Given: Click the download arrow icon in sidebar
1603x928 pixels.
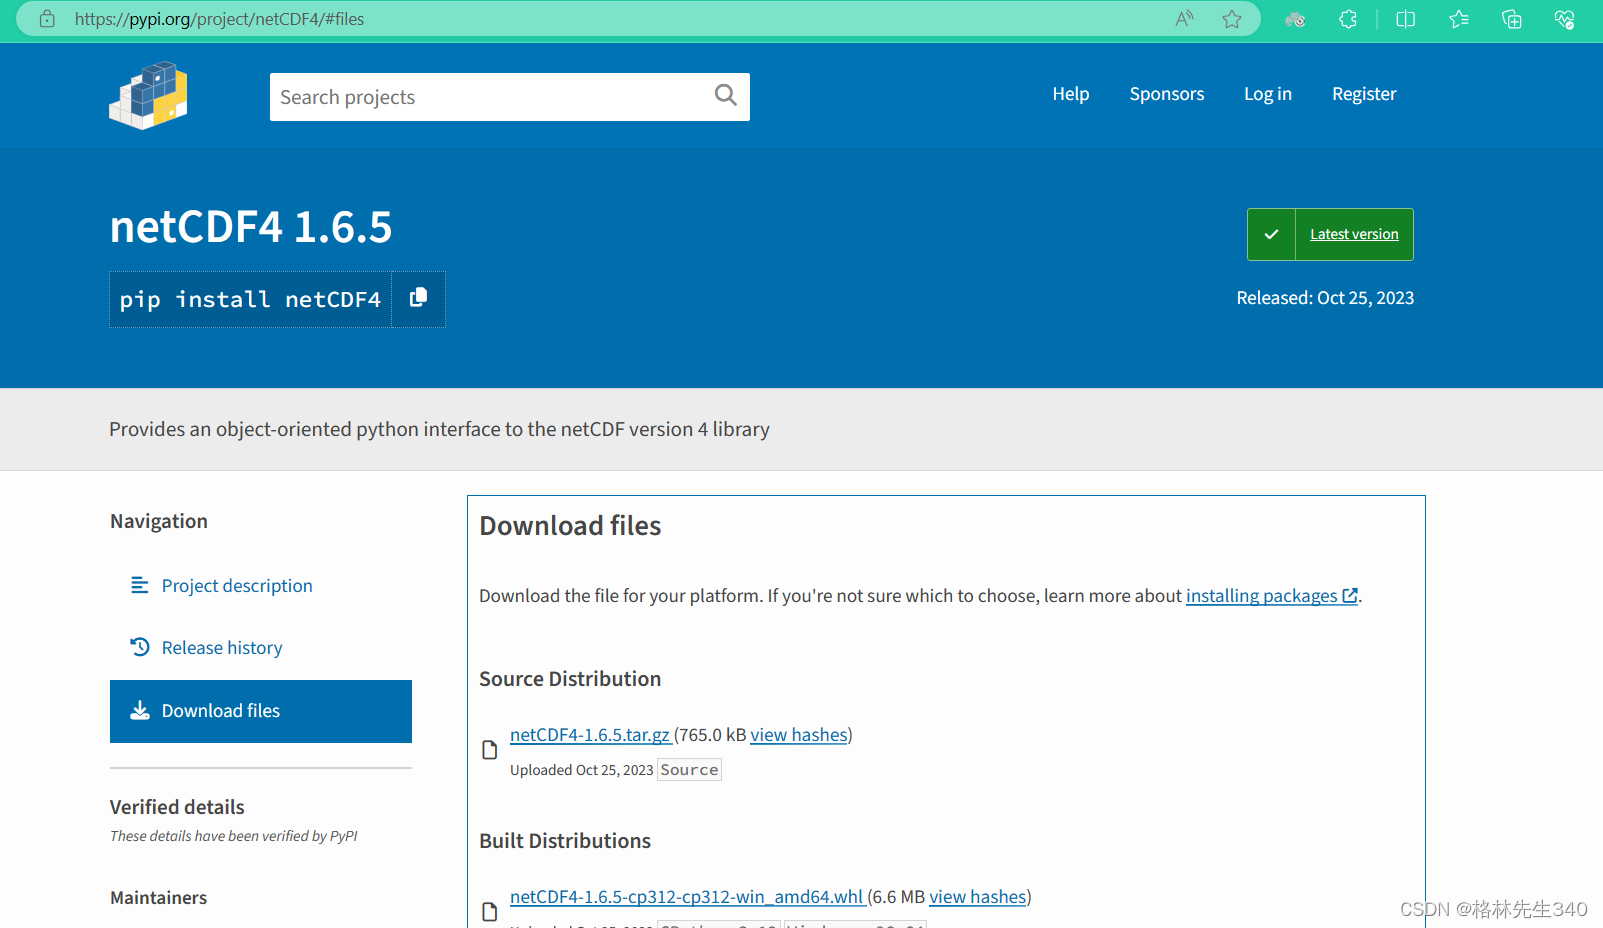Looking at the screenshot, I should pyautogui.click(x=140, y=710).
